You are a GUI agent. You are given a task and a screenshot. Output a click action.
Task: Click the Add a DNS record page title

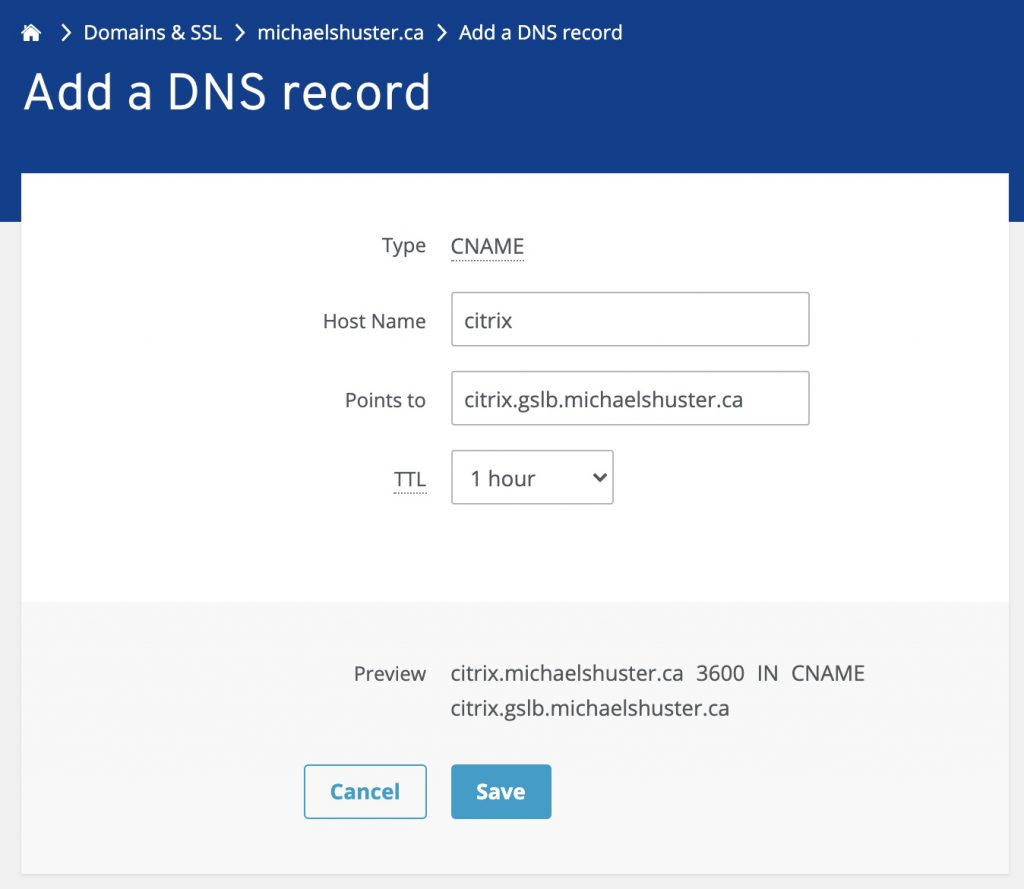228,93
